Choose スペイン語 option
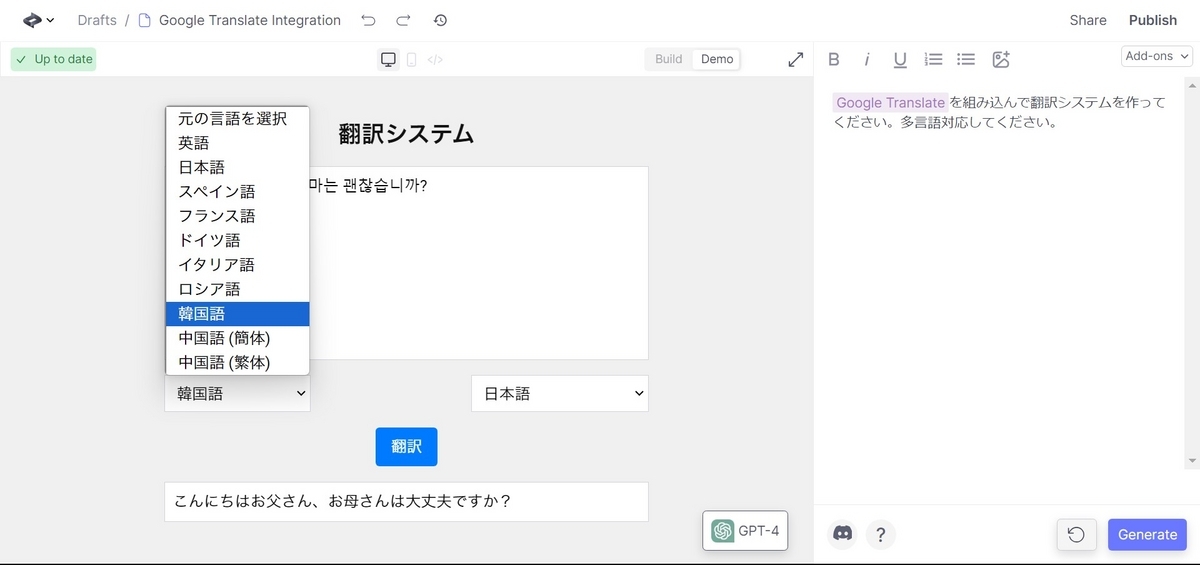The width and height of the screenshot is (1200, 565). click(x=238, y=192)
